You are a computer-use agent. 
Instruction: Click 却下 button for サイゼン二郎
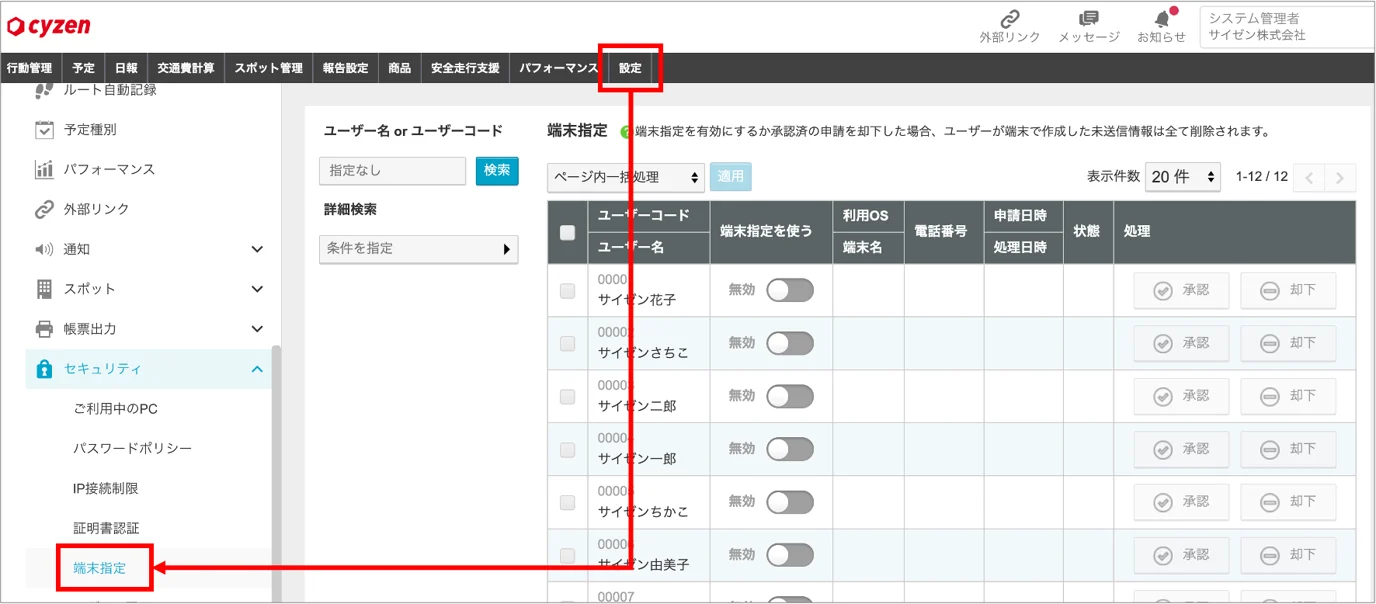coord(1288,396)
